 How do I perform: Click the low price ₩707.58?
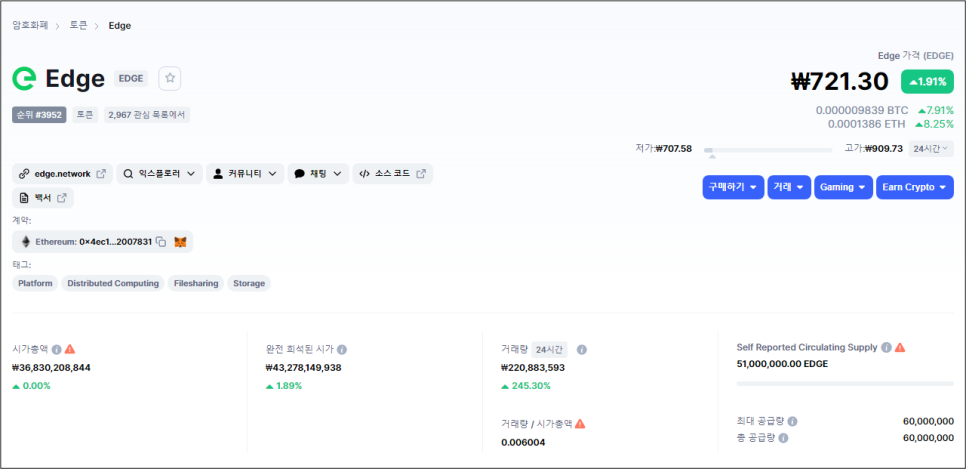673,149
